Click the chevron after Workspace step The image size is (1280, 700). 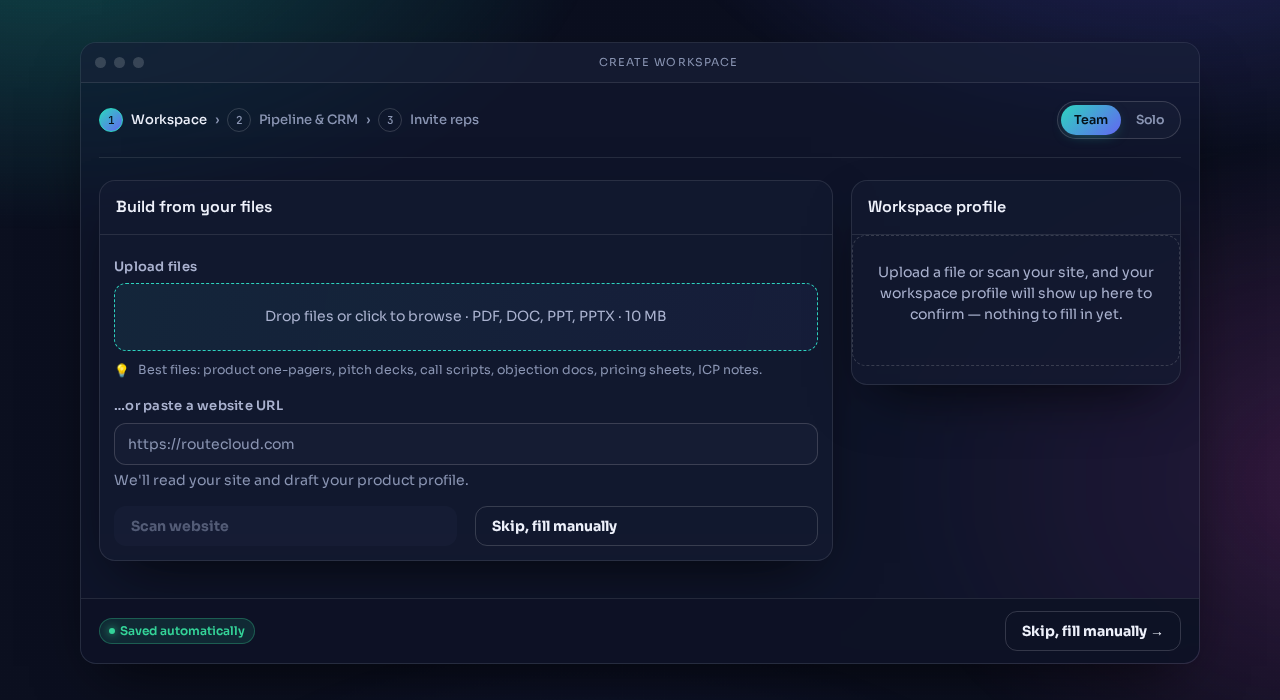pos(217,120)
